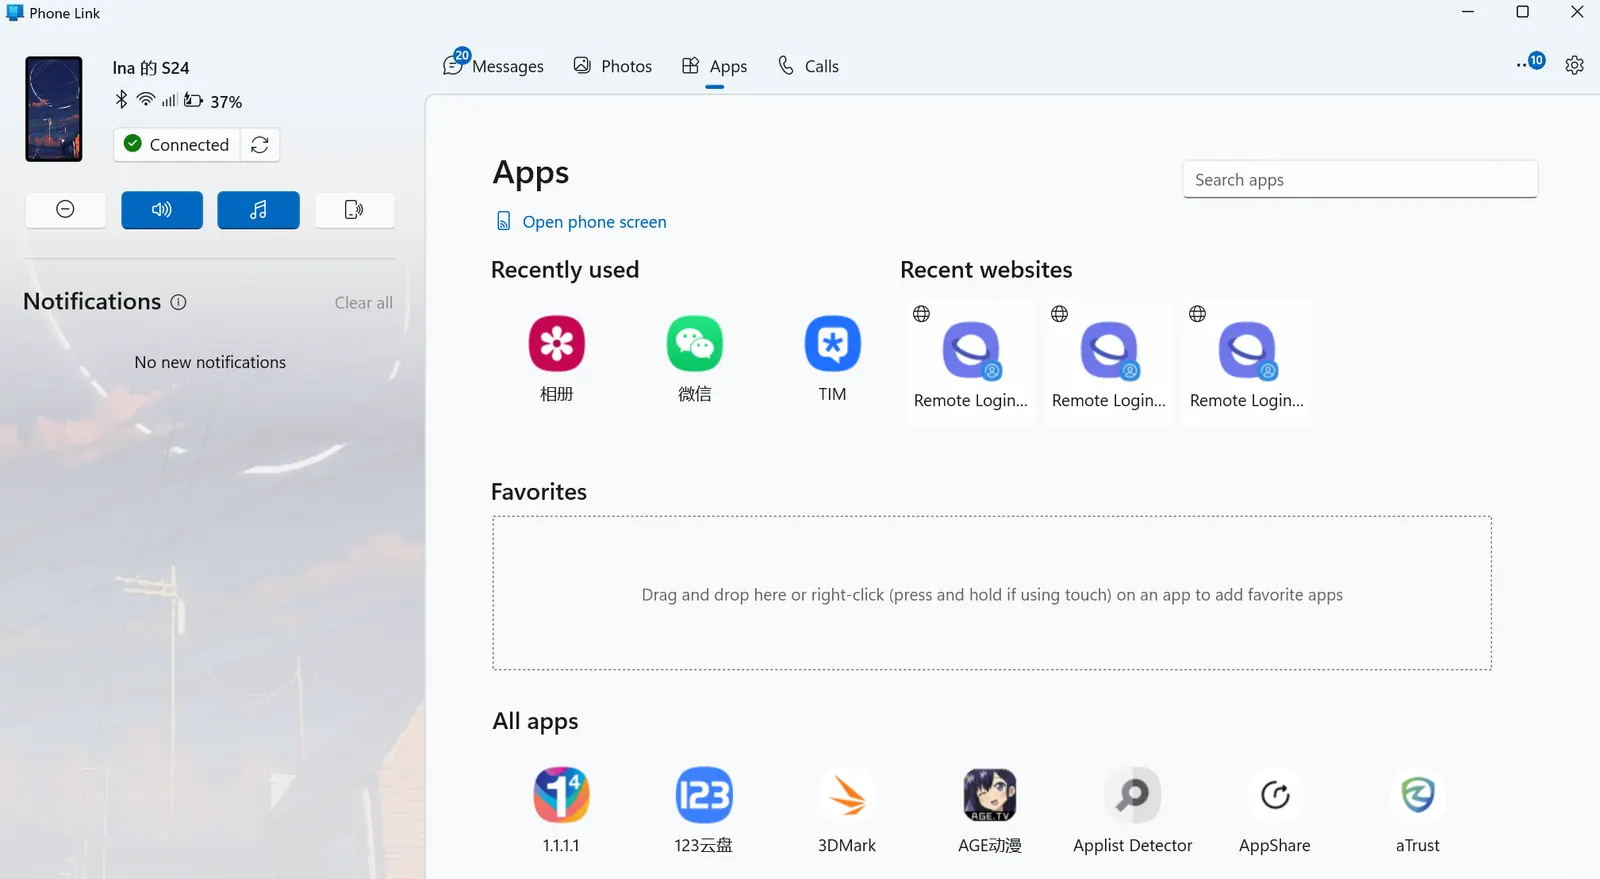Viewport: 1600px width, 879px height.
Task: Switch to the Messages tab
Action: pyautogui.click(x=494, y=66)
